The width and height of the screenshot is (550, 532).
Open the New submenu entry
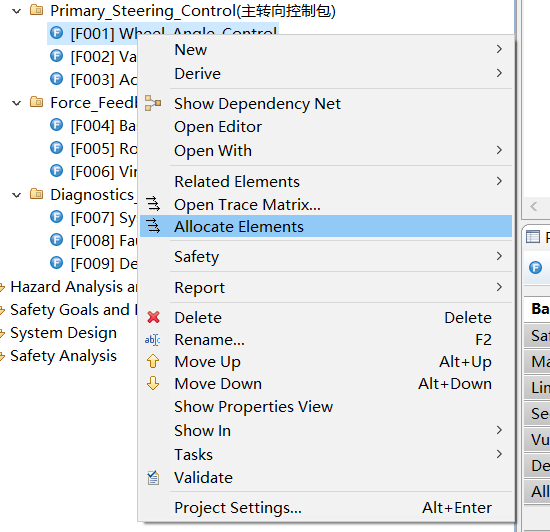(x=326, y=49)
